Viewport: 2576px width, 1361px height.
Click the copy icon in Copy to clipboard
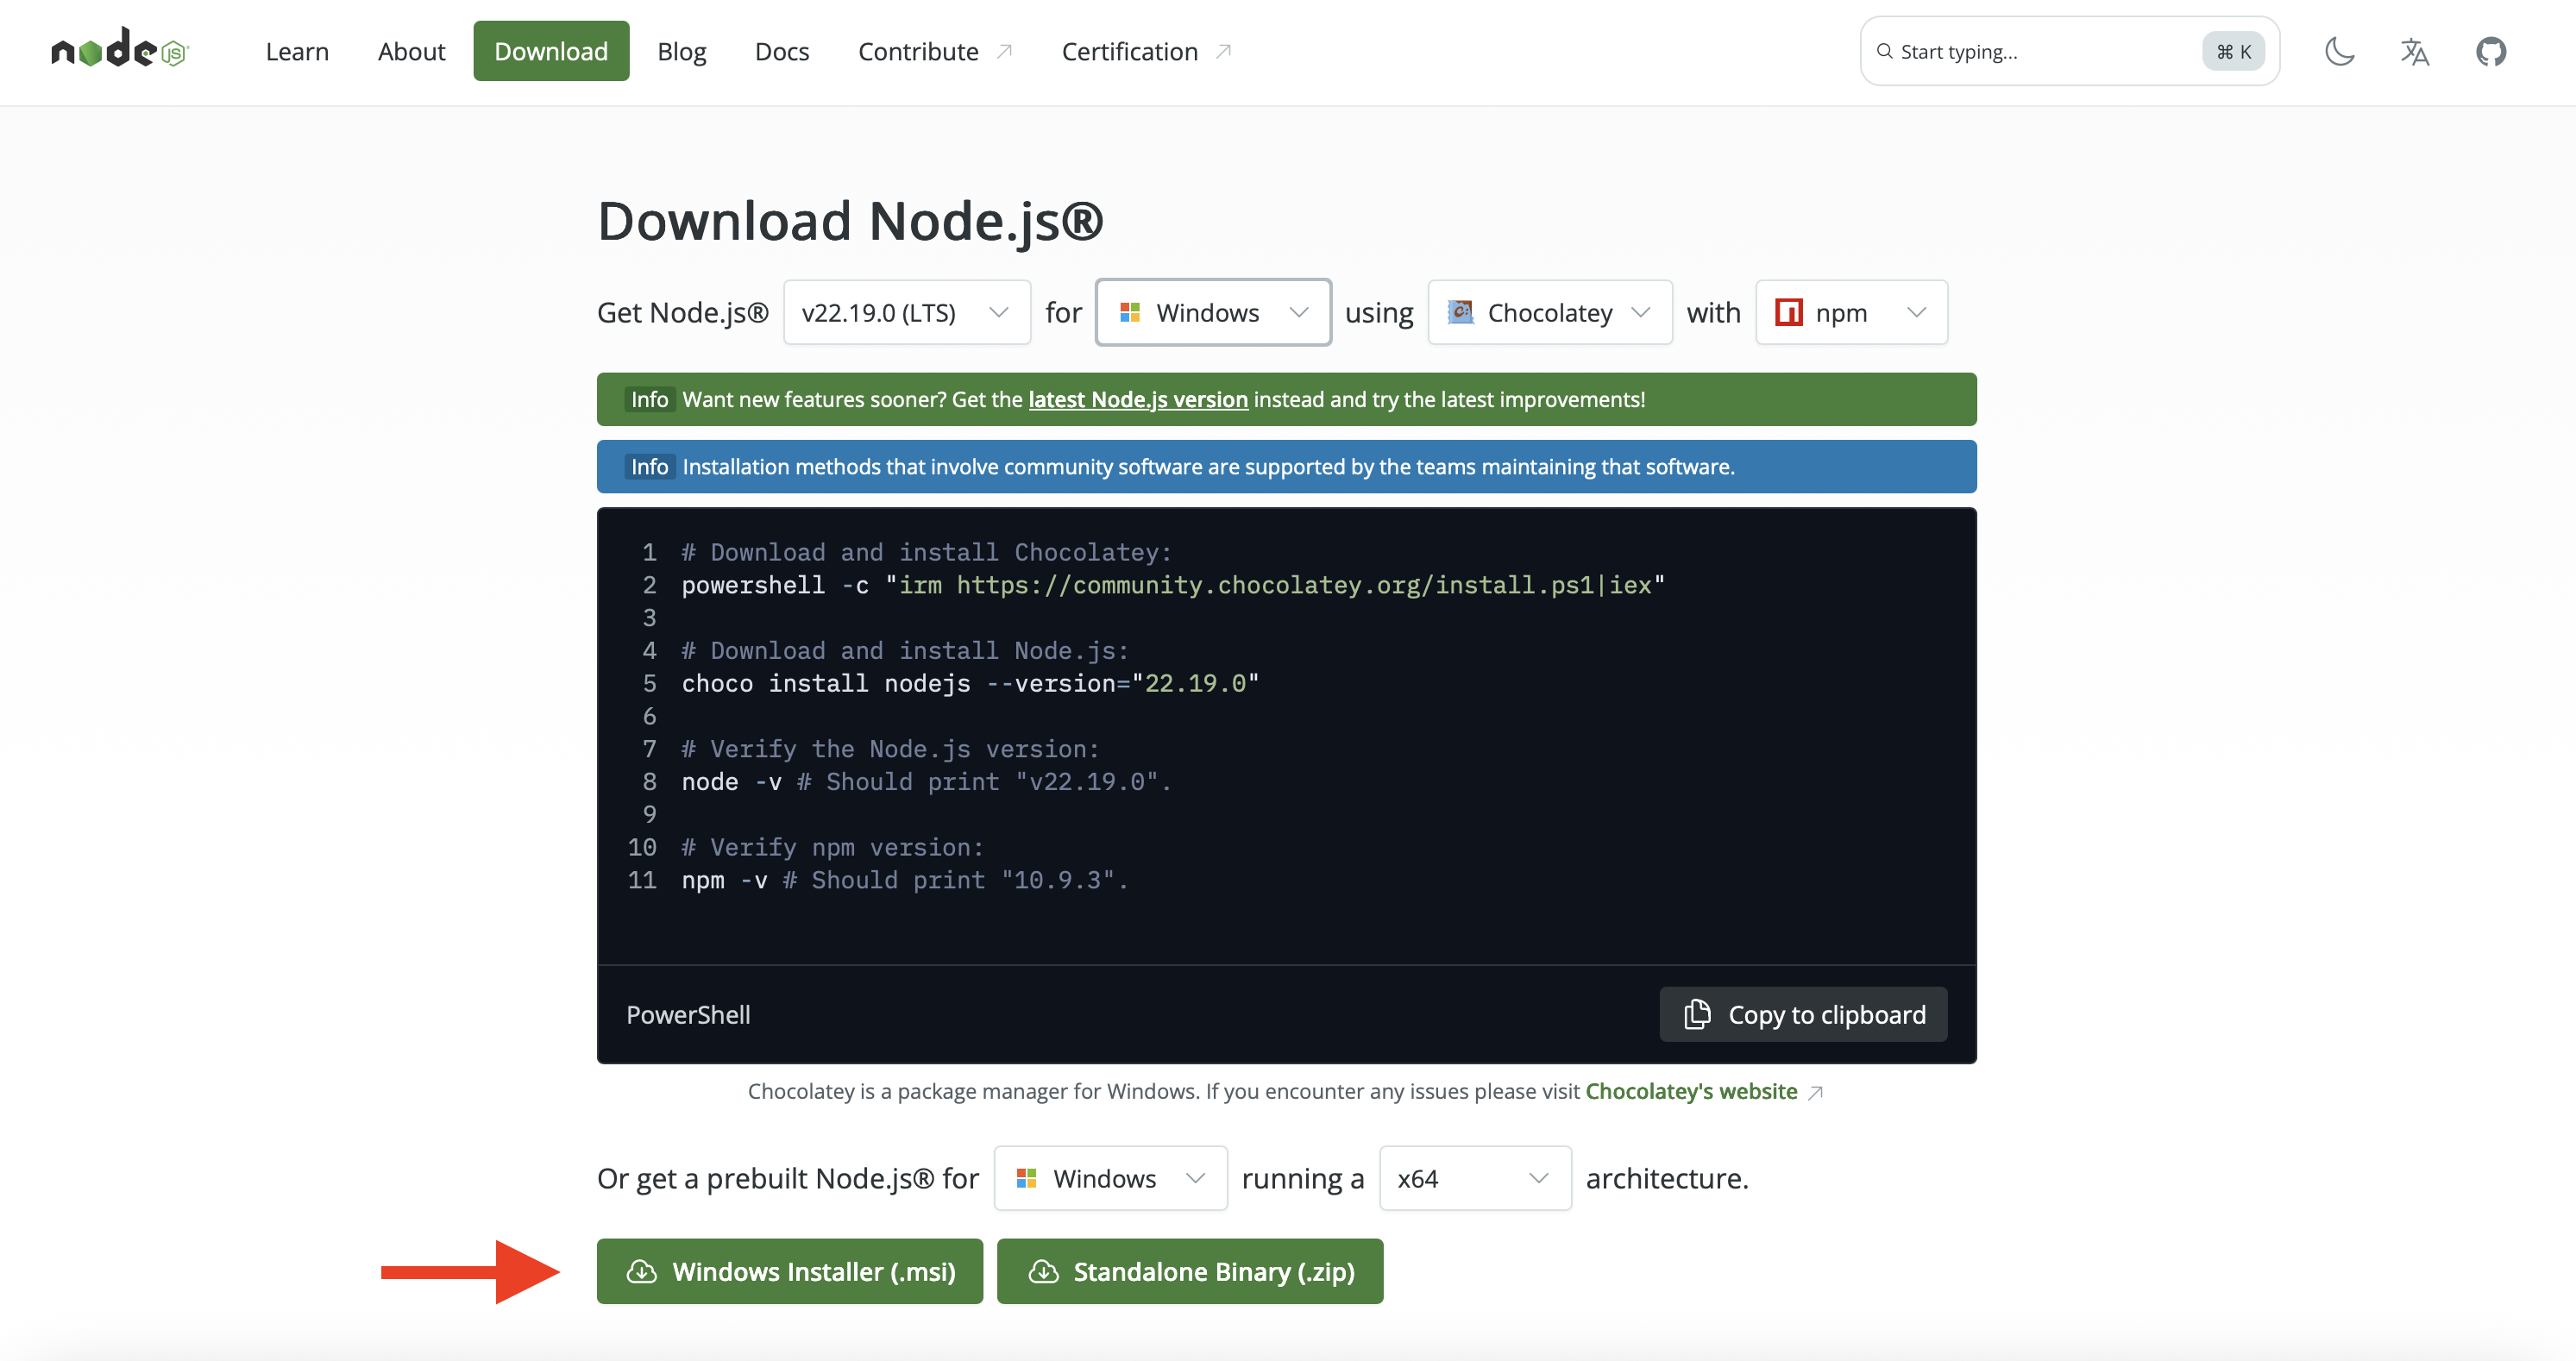pyautogui.click(x=1697, y=1014)
